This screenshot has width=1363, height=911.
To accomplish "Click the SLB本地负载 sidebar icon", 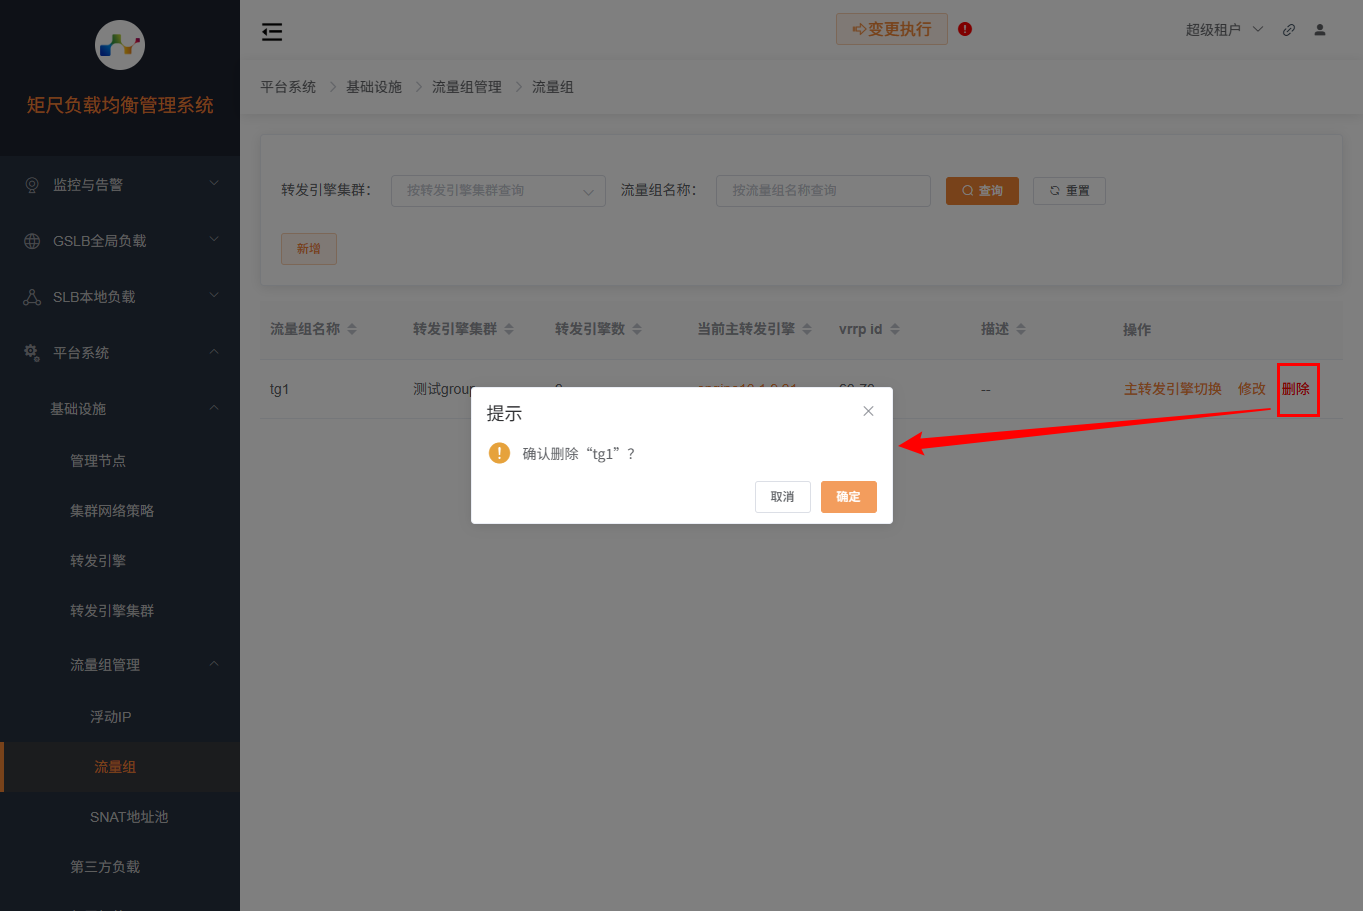I will click(32, 297).
